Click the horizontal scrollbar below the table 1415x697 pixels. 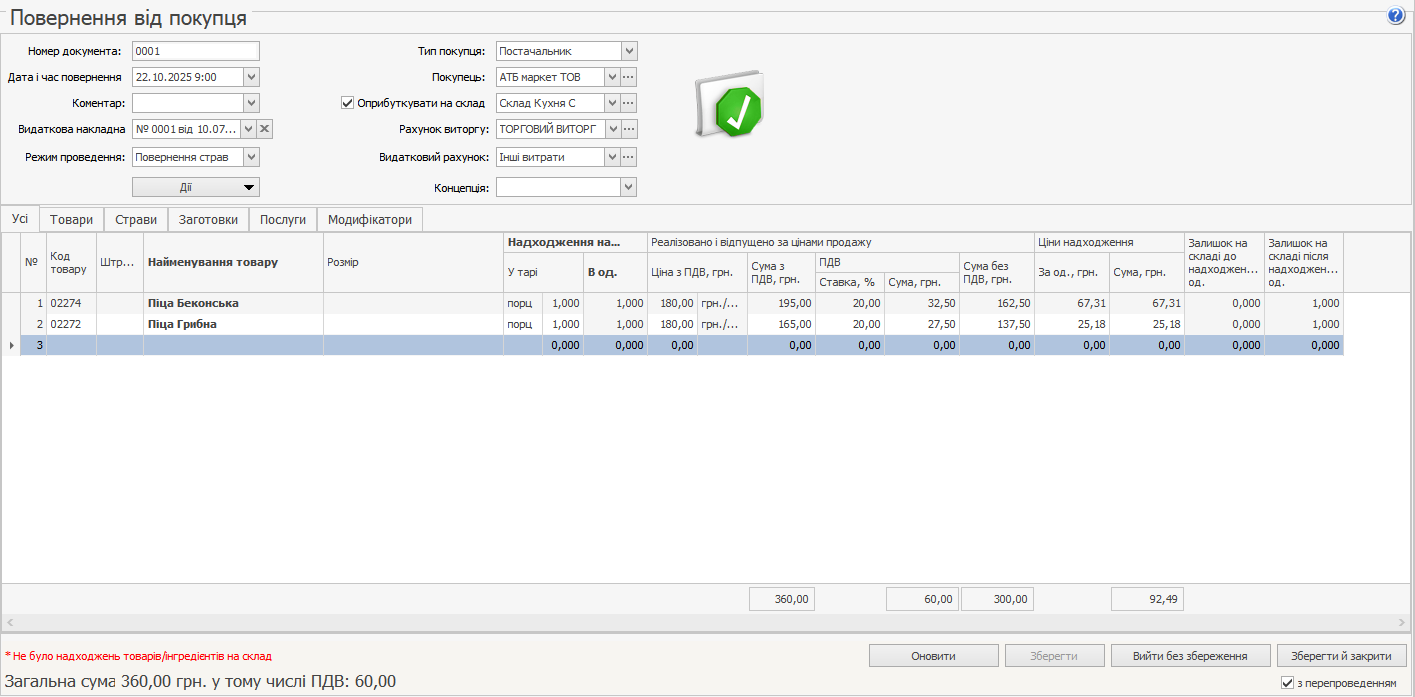tap(700, 622)
